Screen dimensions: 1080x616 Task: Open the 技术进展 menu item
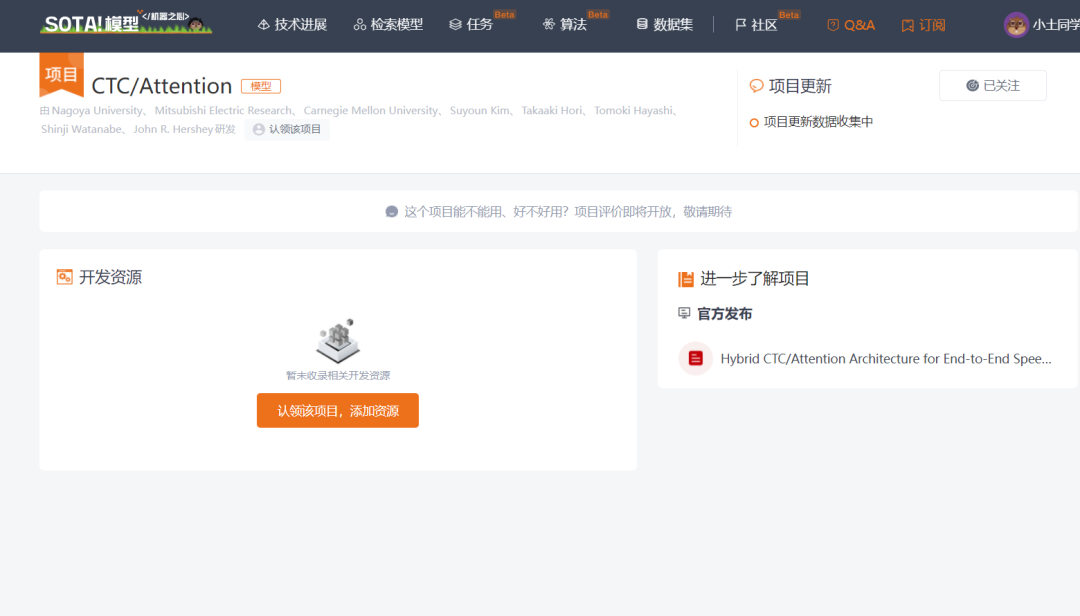pos(292,25)
